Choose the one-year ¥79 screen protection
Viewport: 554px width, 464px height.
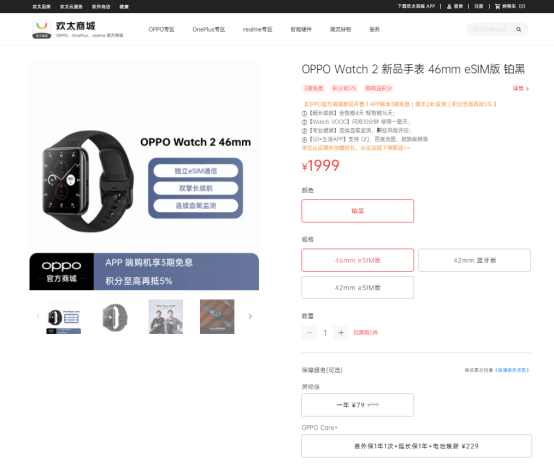[358, 405]
